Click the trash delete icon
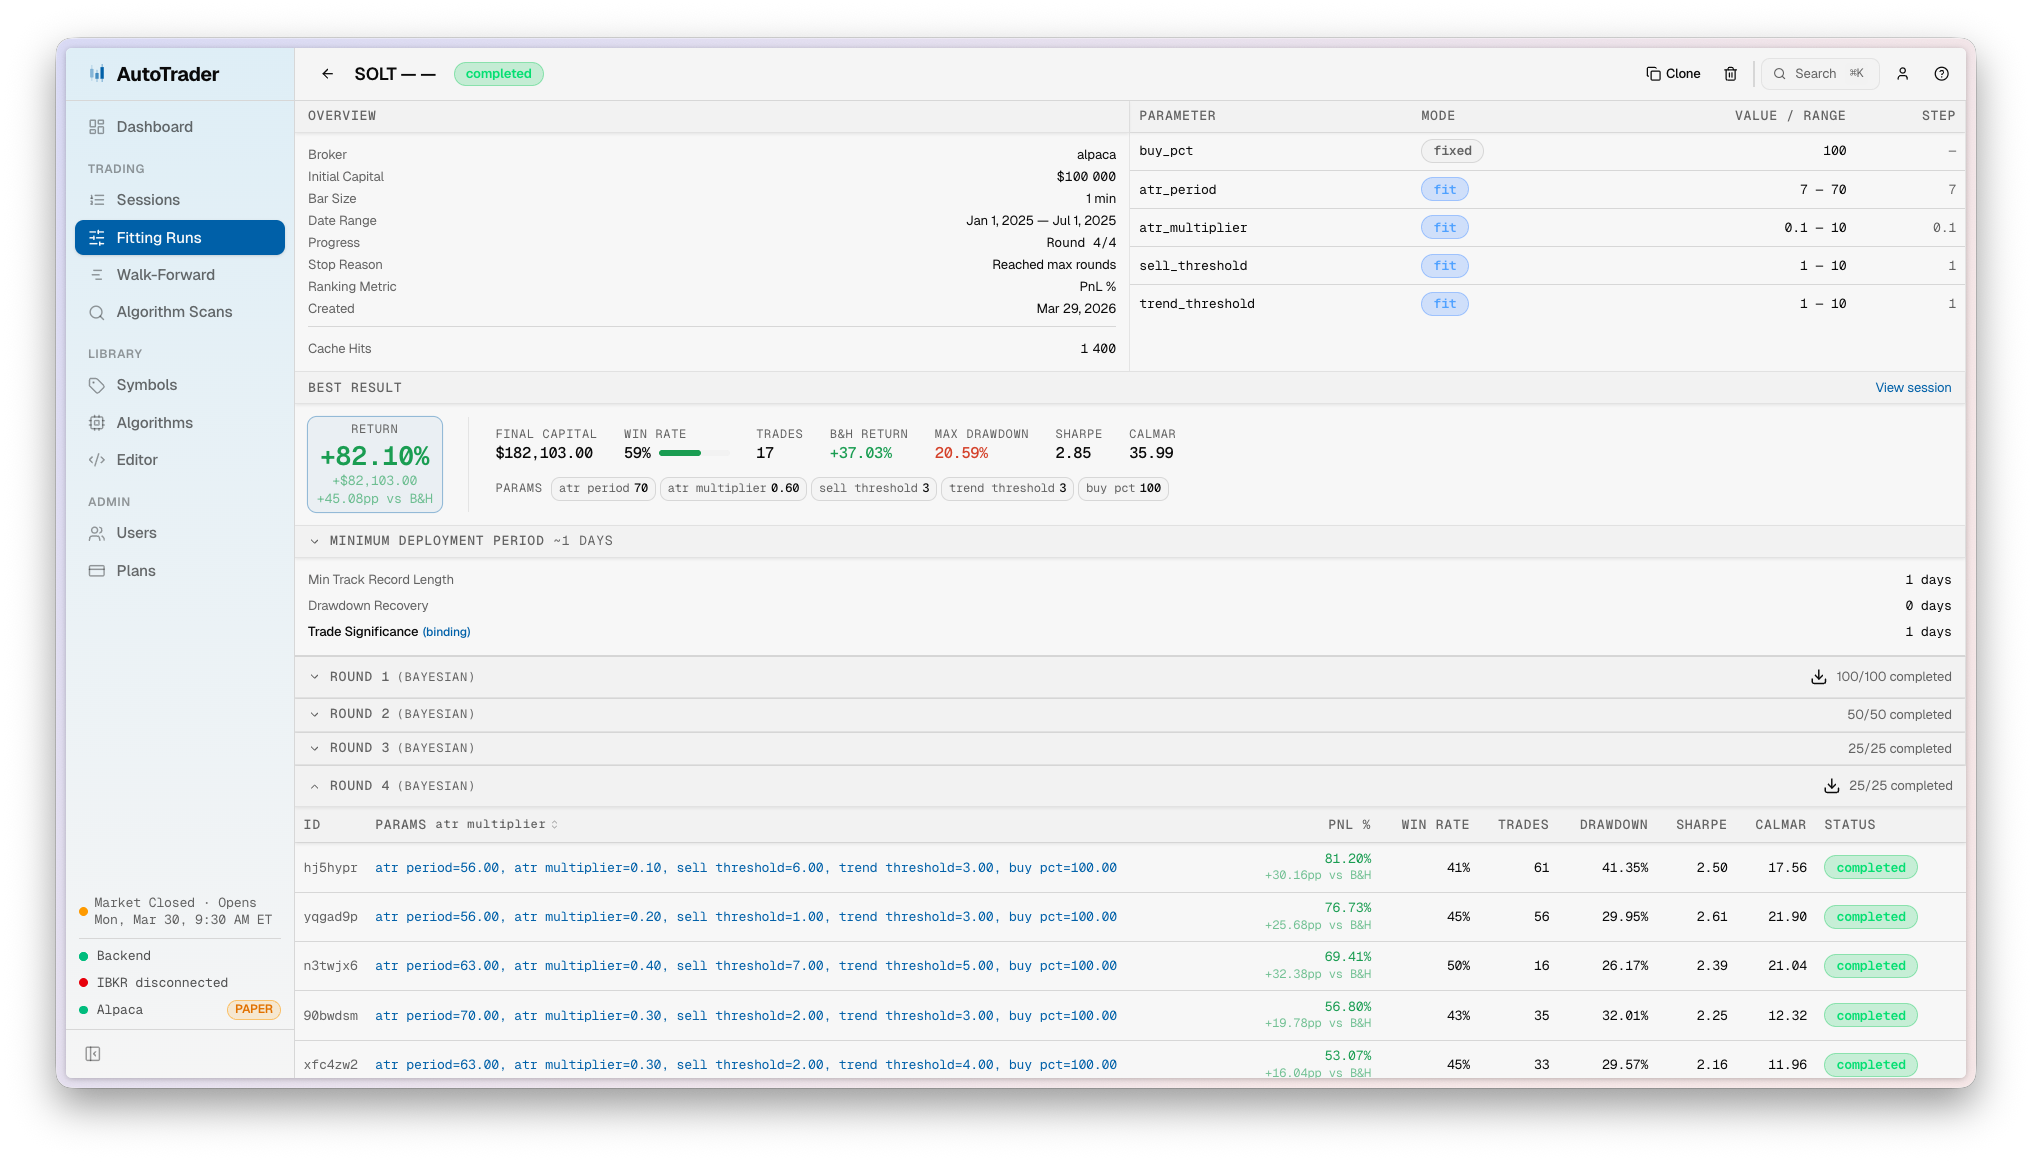 pyautogui.click(x=1731, y=74)
